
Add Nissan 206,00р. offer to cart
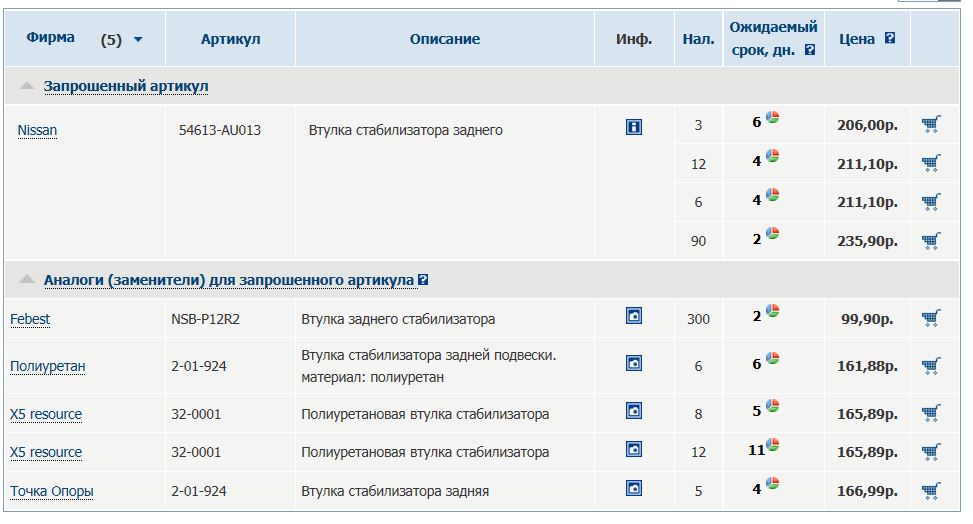click(931, 125)
